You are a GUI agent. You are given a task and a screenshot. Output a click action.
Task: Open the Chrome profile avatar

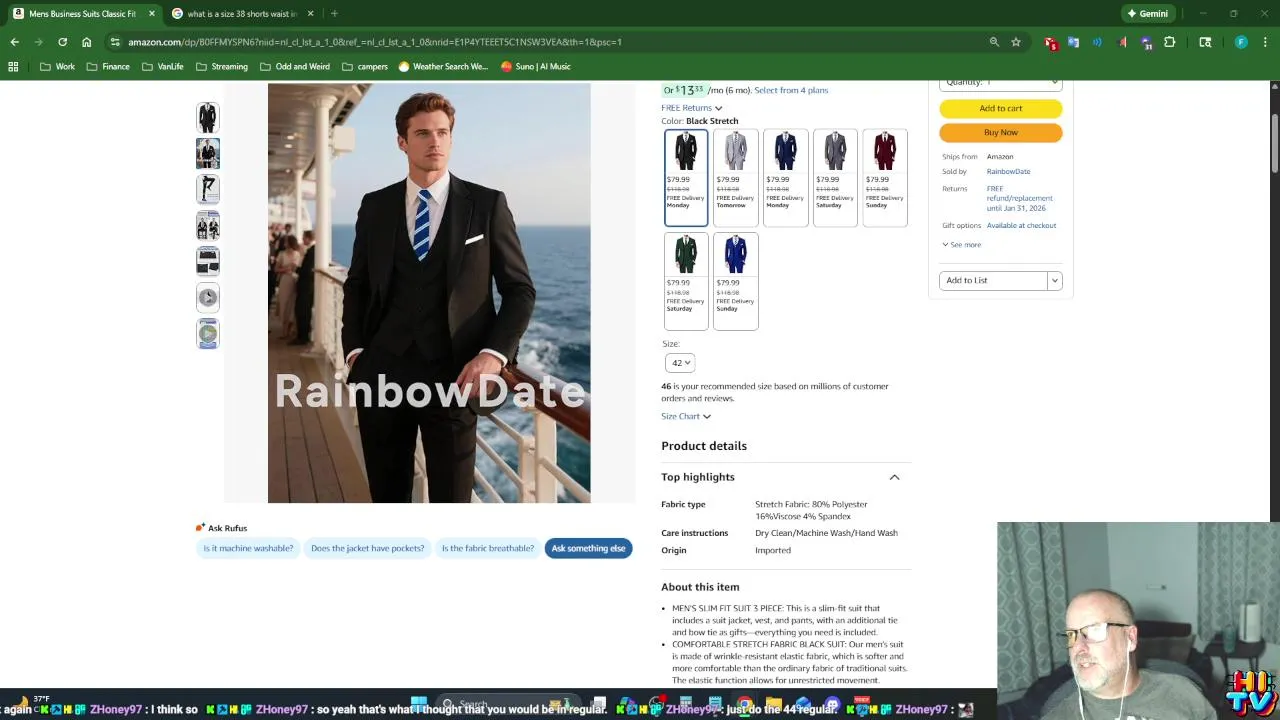(x=1241, y=42)
